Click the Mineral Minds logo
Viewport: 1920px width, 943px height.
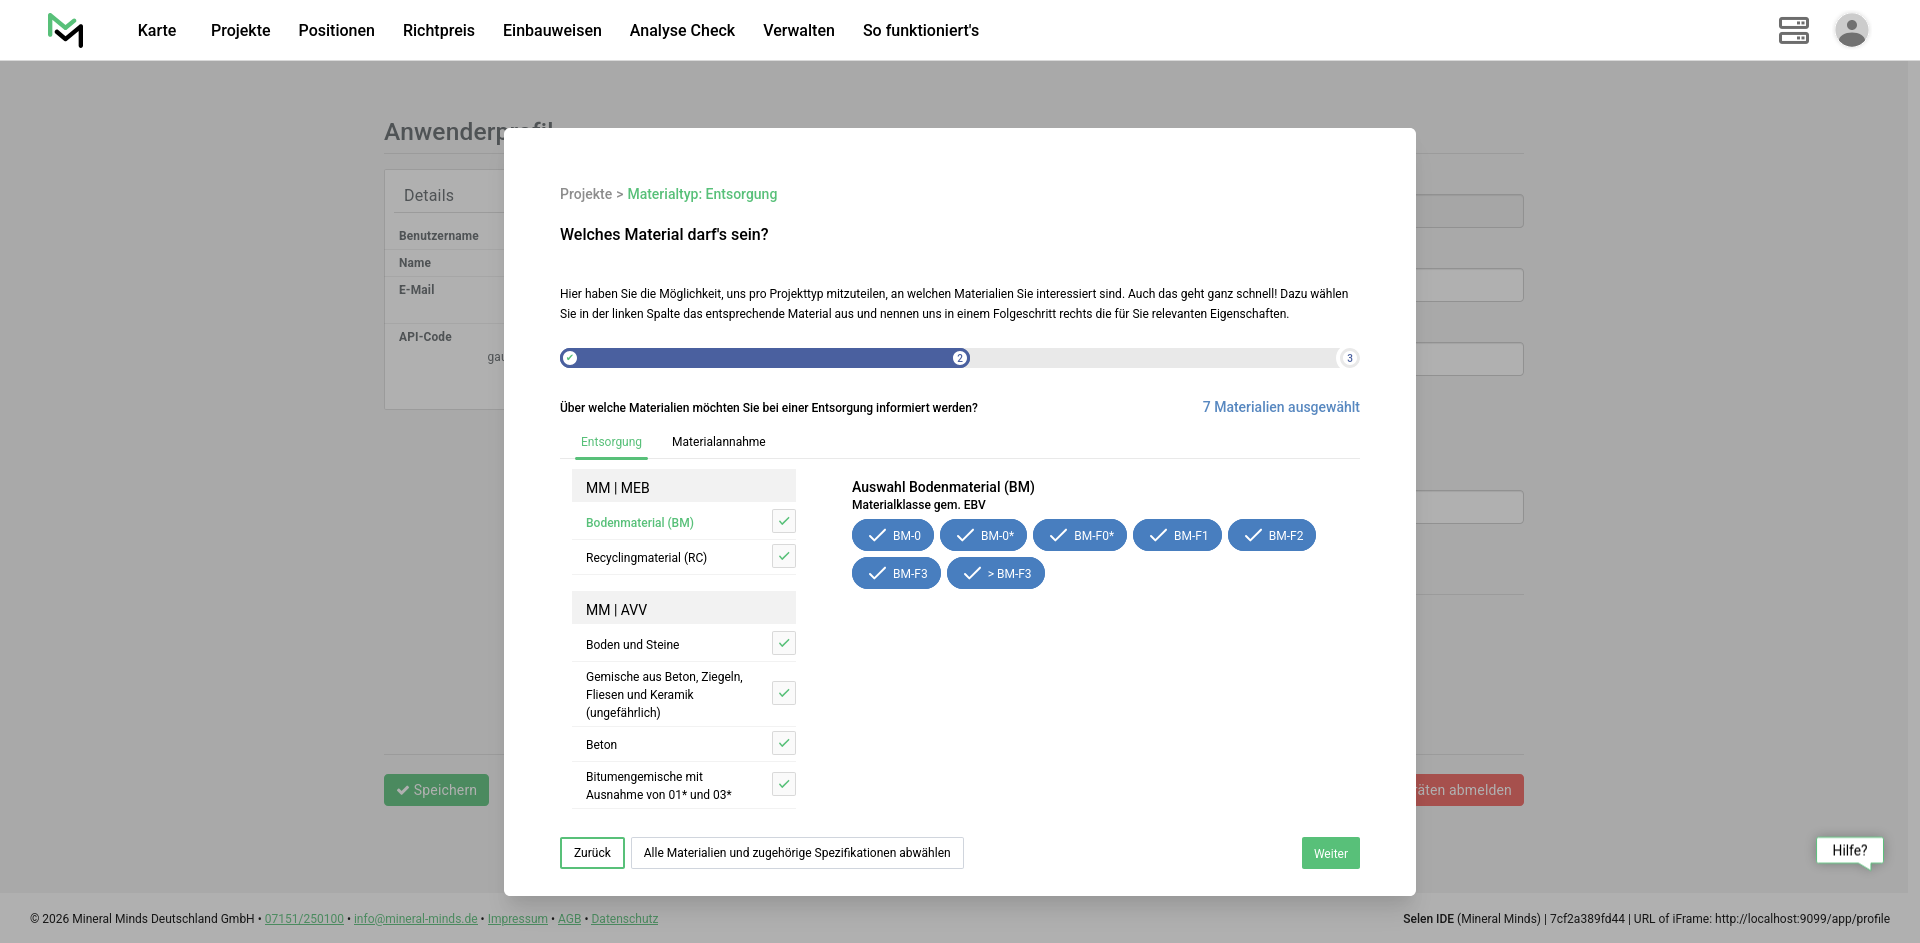66,30
